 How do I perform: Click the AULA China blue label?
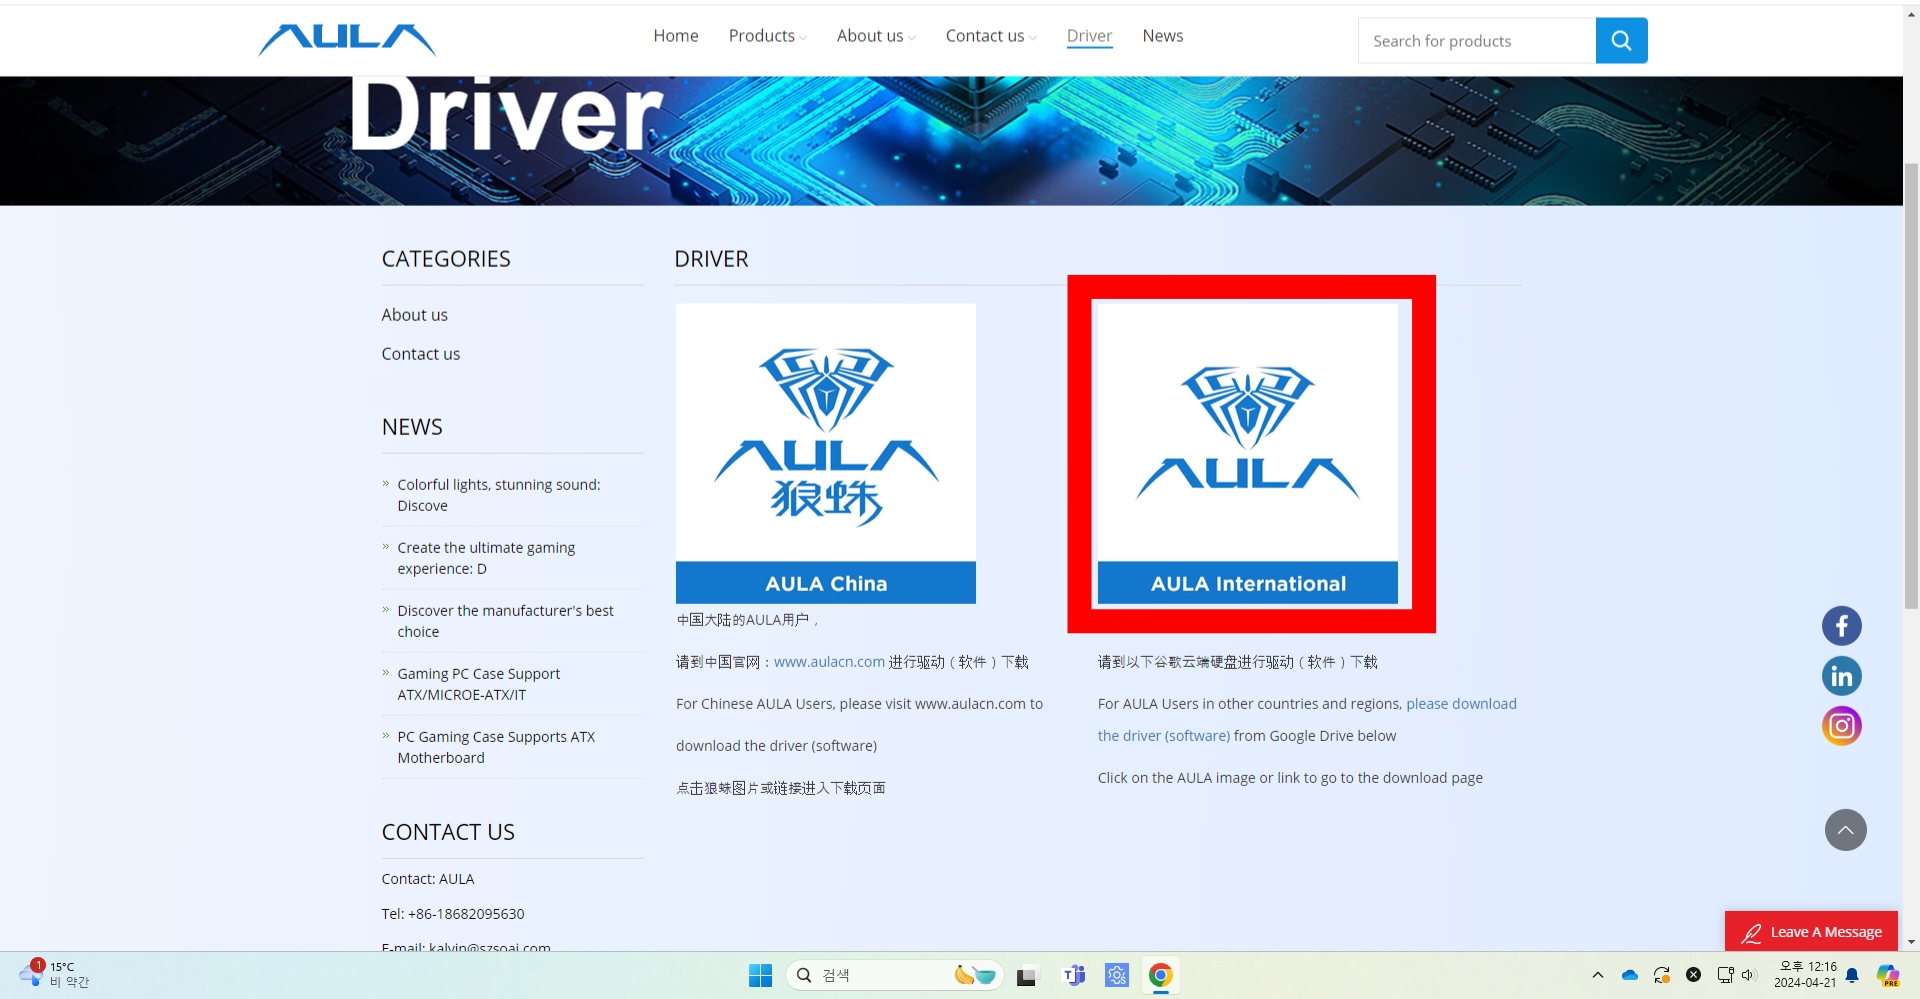pos(825,583)
